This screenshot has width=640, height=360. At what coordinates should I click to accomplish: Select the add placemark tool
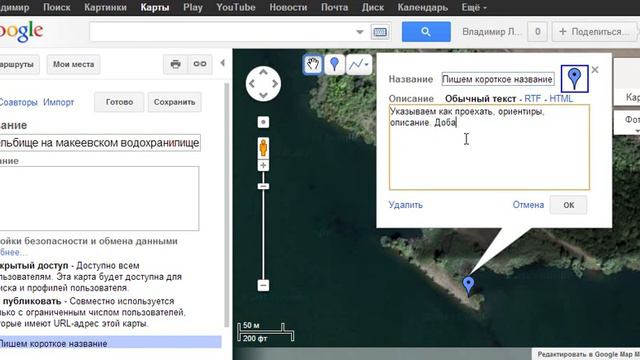(334, 64)
